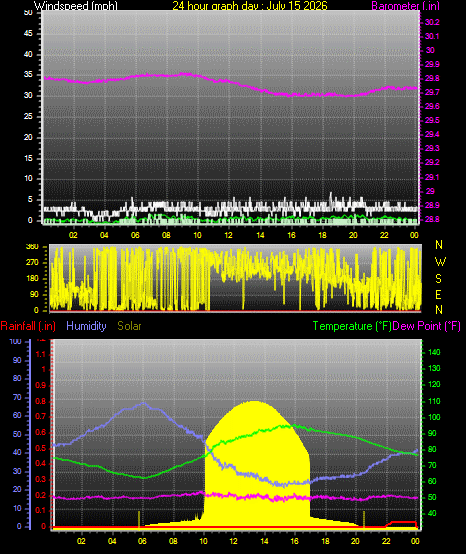This screenshot has width=466, height=554.
Task: Click the 130 temperature axis value
Action: coord(434,369)
